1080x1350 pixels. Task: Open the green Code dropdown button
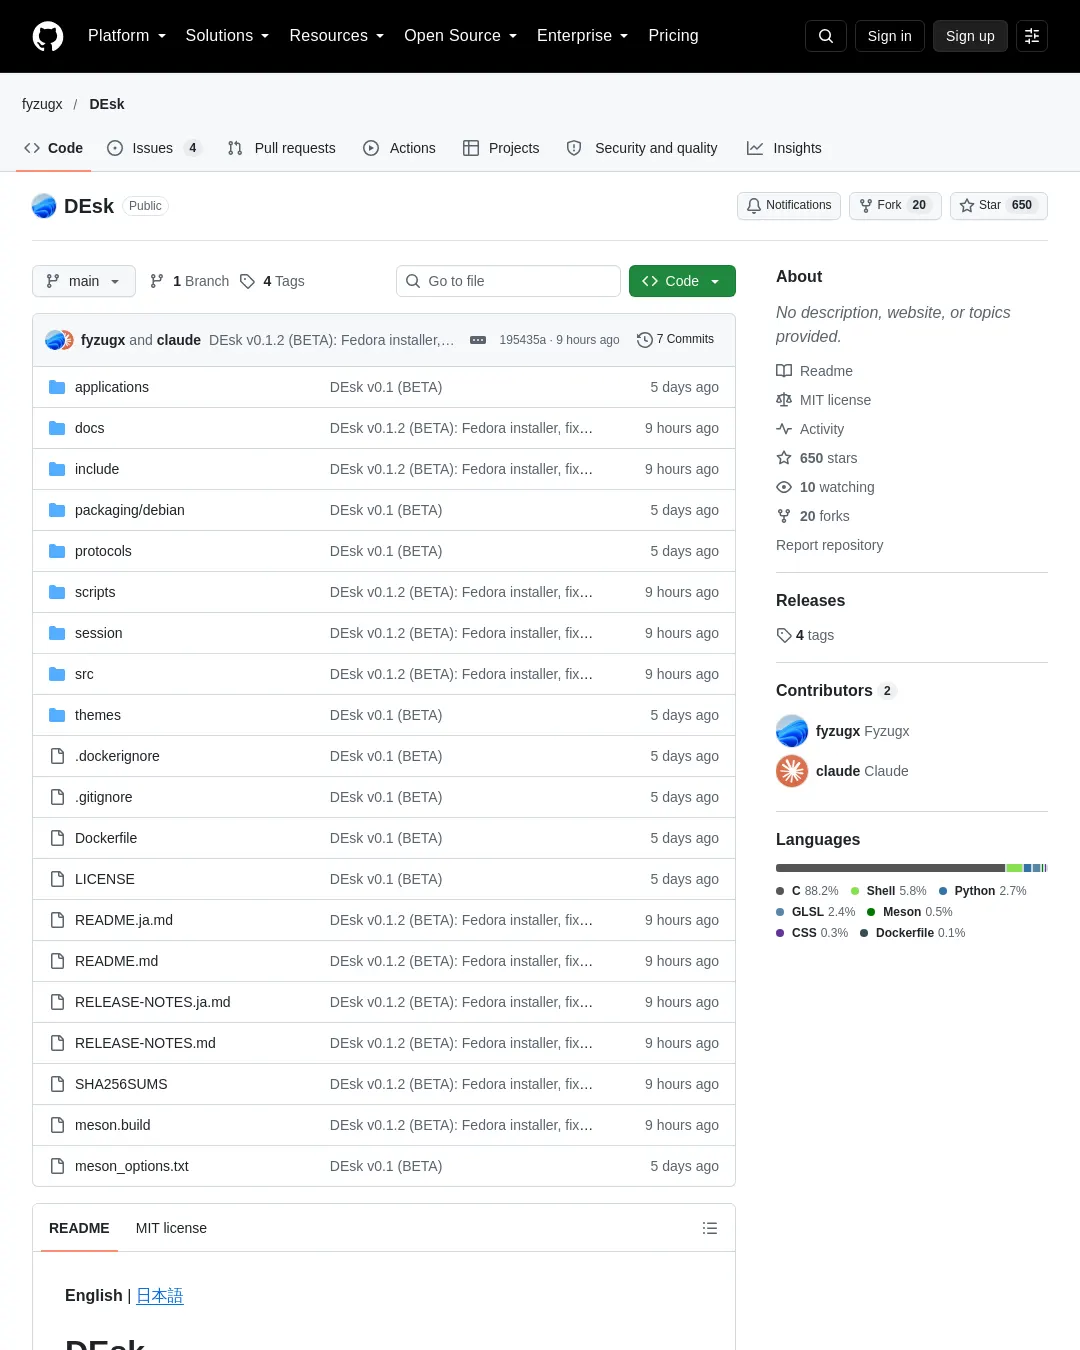click(682, 281)
